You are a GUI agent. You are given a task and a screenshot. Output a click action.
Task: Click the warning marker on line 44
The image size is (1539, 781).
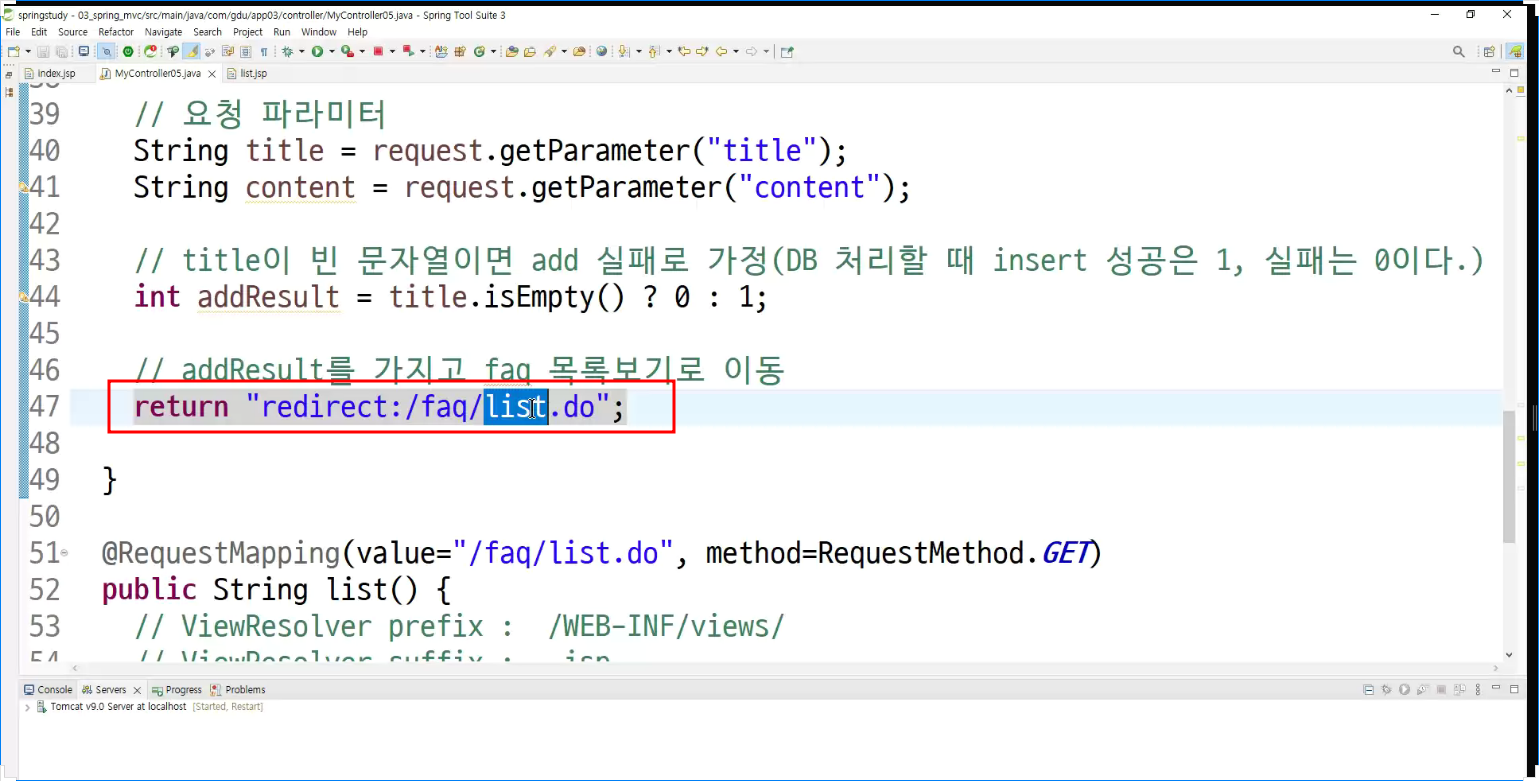(23, 297)
